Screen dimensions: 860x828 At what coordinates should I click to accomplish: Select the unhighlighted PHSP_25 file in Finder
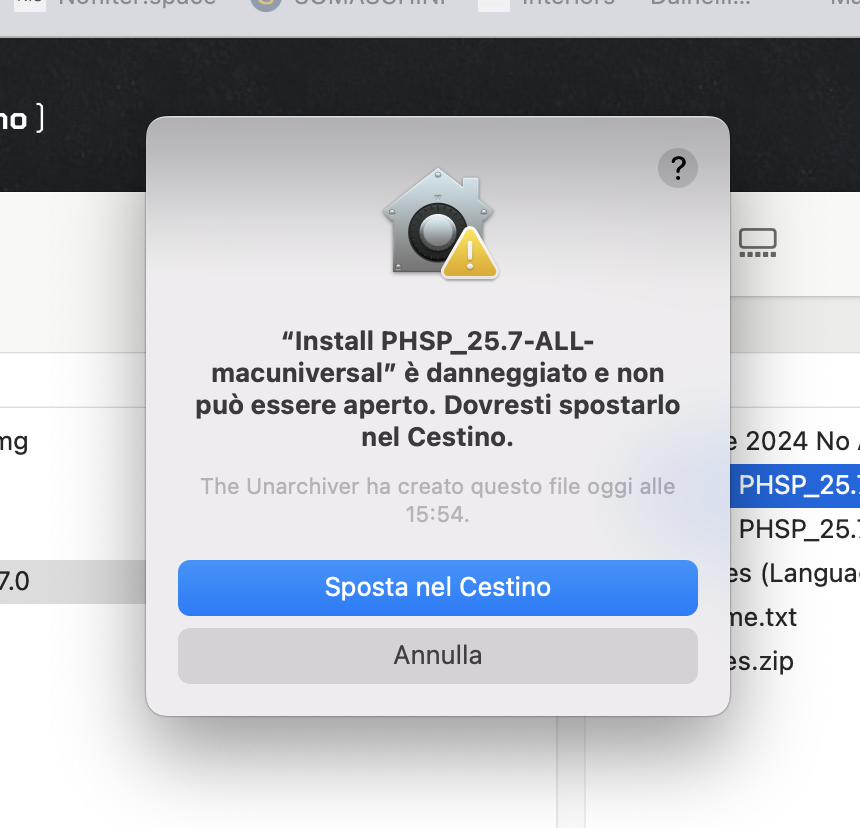point(795,529)
